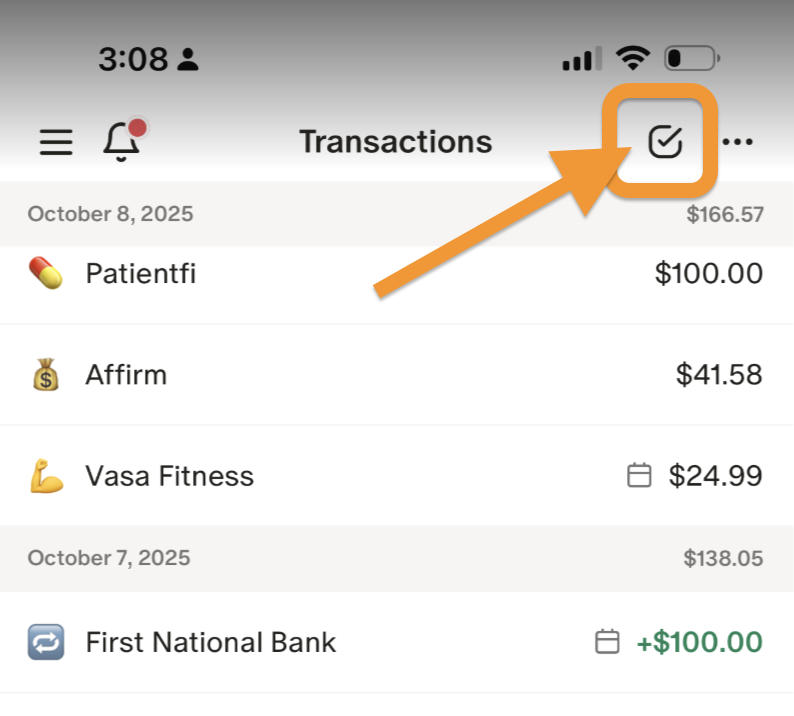Tap the calendar icon beside $24.99
The height and width of the screenshot is (716, 794).
coord(639,476)
